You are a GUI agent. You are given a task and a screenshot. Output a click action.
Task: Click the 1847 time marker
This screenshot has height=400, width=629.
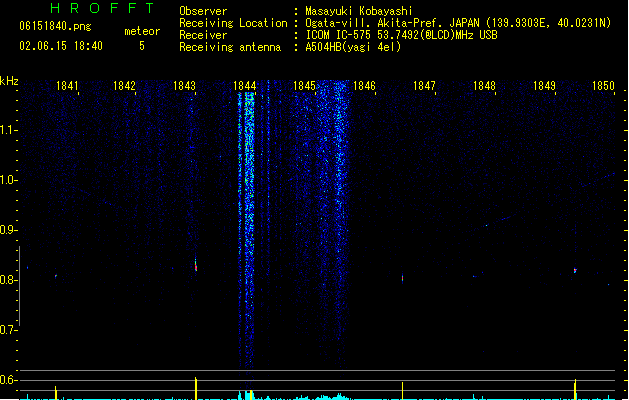[424, 86]
